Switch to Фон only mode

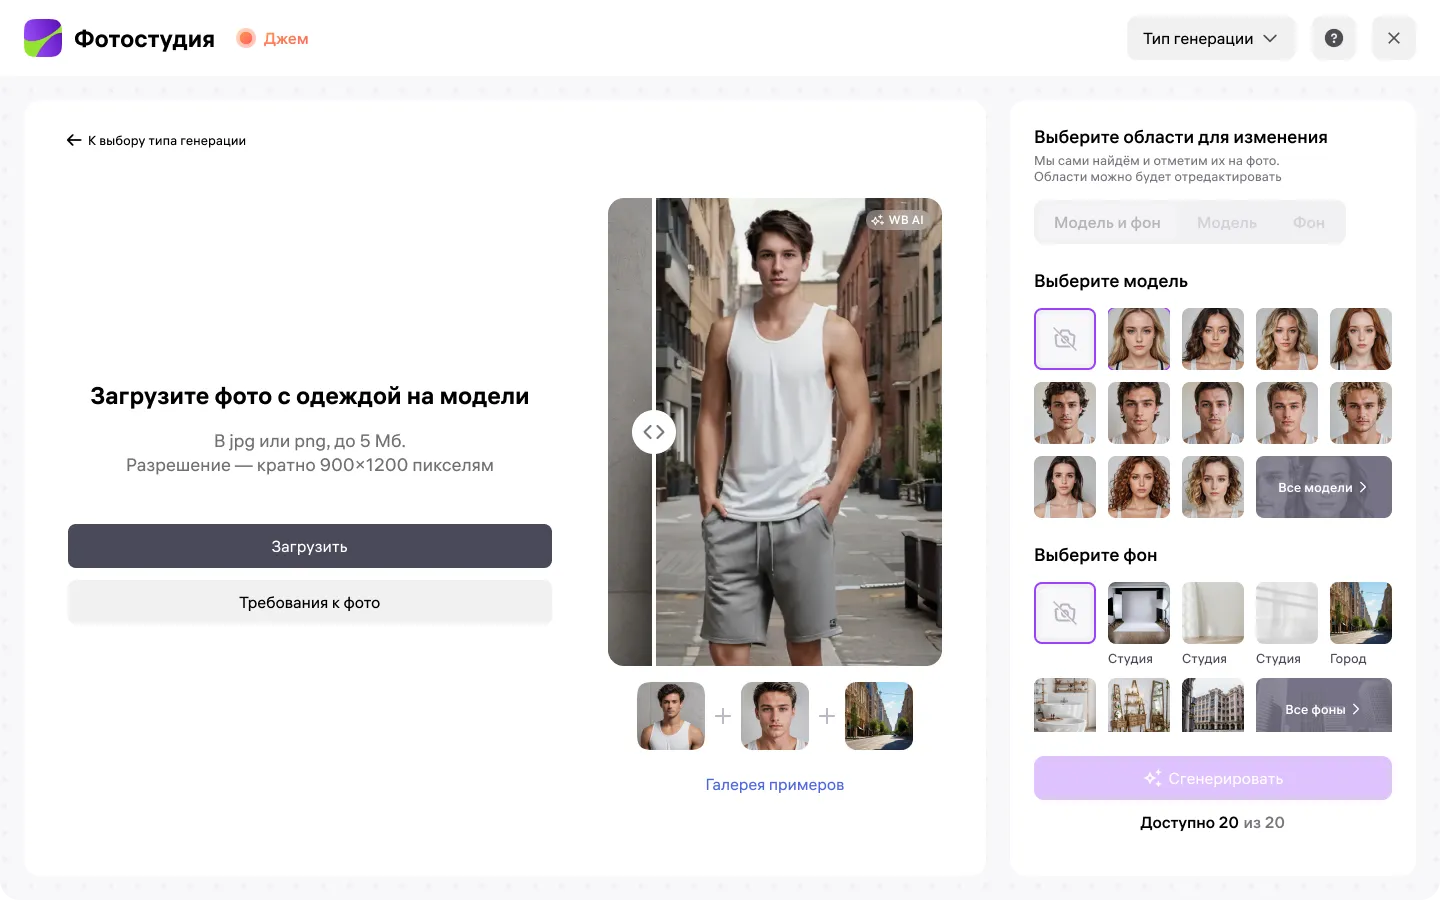click(1308, 223)
